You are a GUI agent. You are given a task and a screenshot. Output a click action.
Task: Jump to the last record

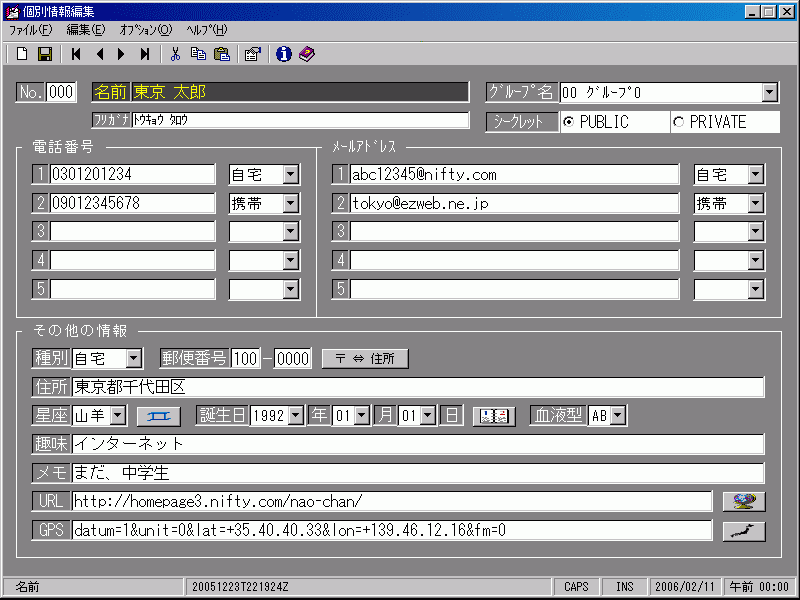coord(145,54)
